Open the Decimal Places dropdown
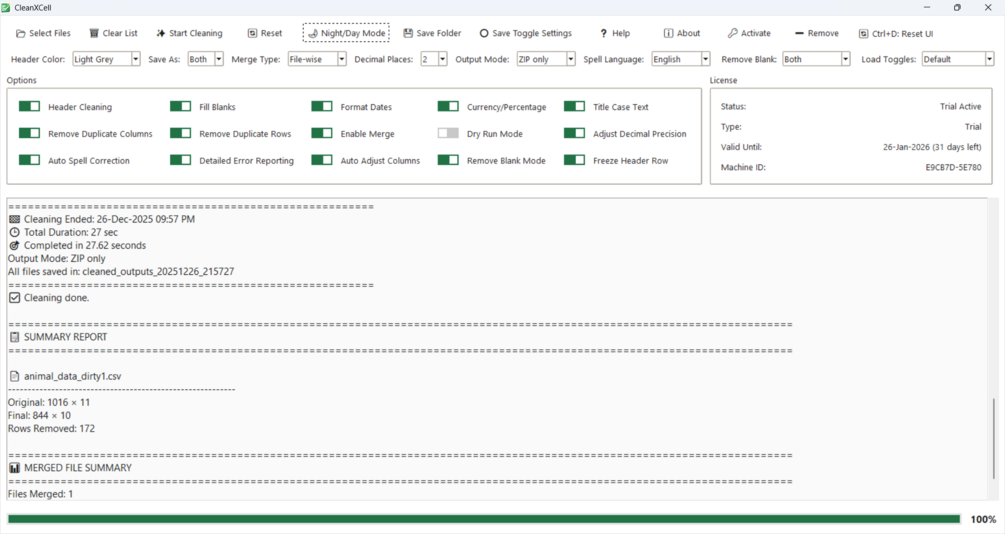The image size is (1005, 534). click(x=434, y=59)
